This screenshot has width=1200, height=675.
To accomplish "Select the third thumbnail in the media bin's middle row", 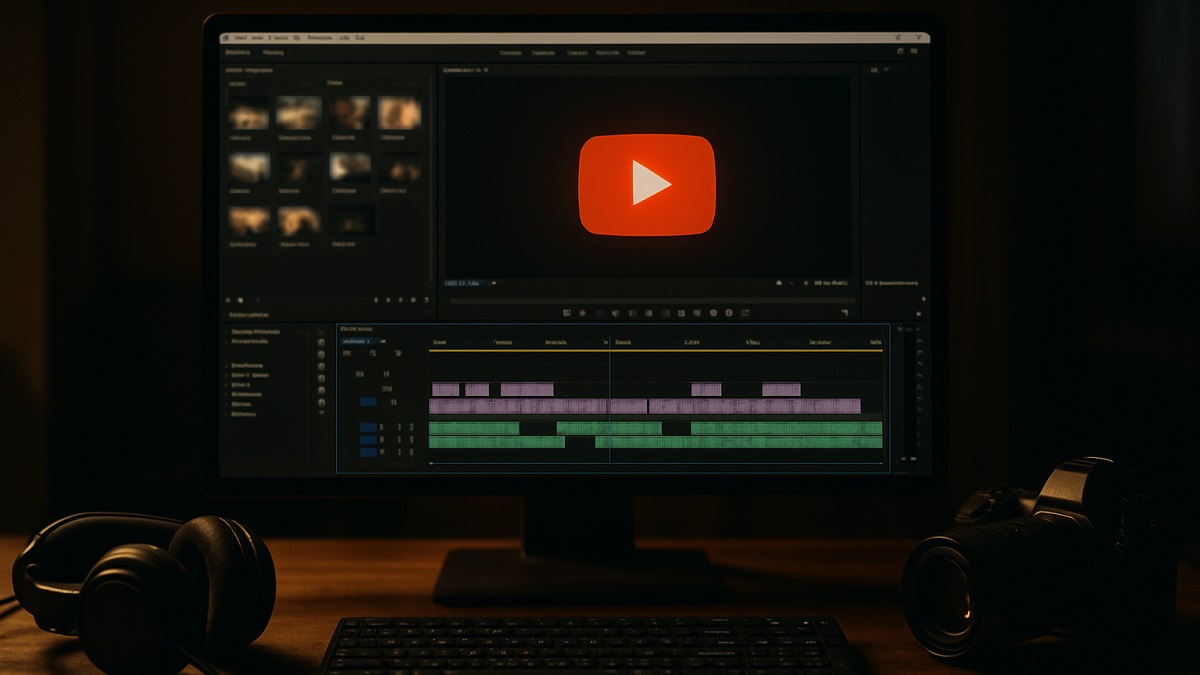I will point(351,167).
